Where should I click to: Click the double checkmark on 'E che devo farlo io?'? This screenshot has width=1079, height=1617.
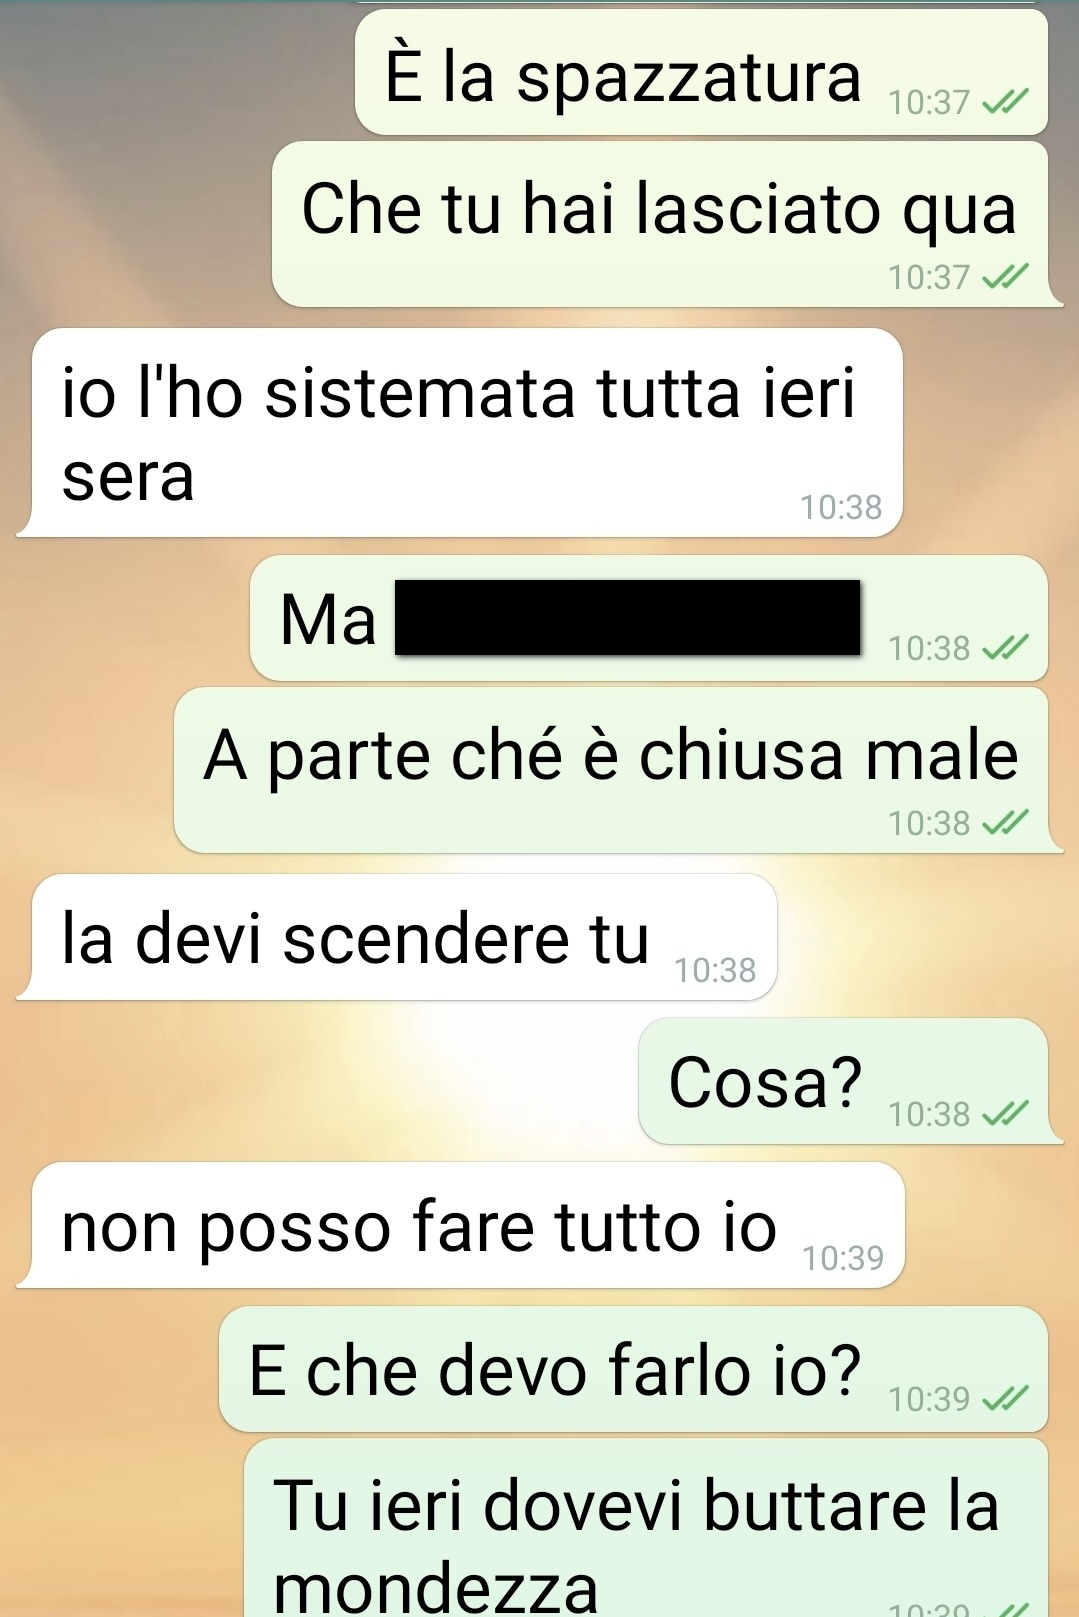(x=1005, y=1398)
